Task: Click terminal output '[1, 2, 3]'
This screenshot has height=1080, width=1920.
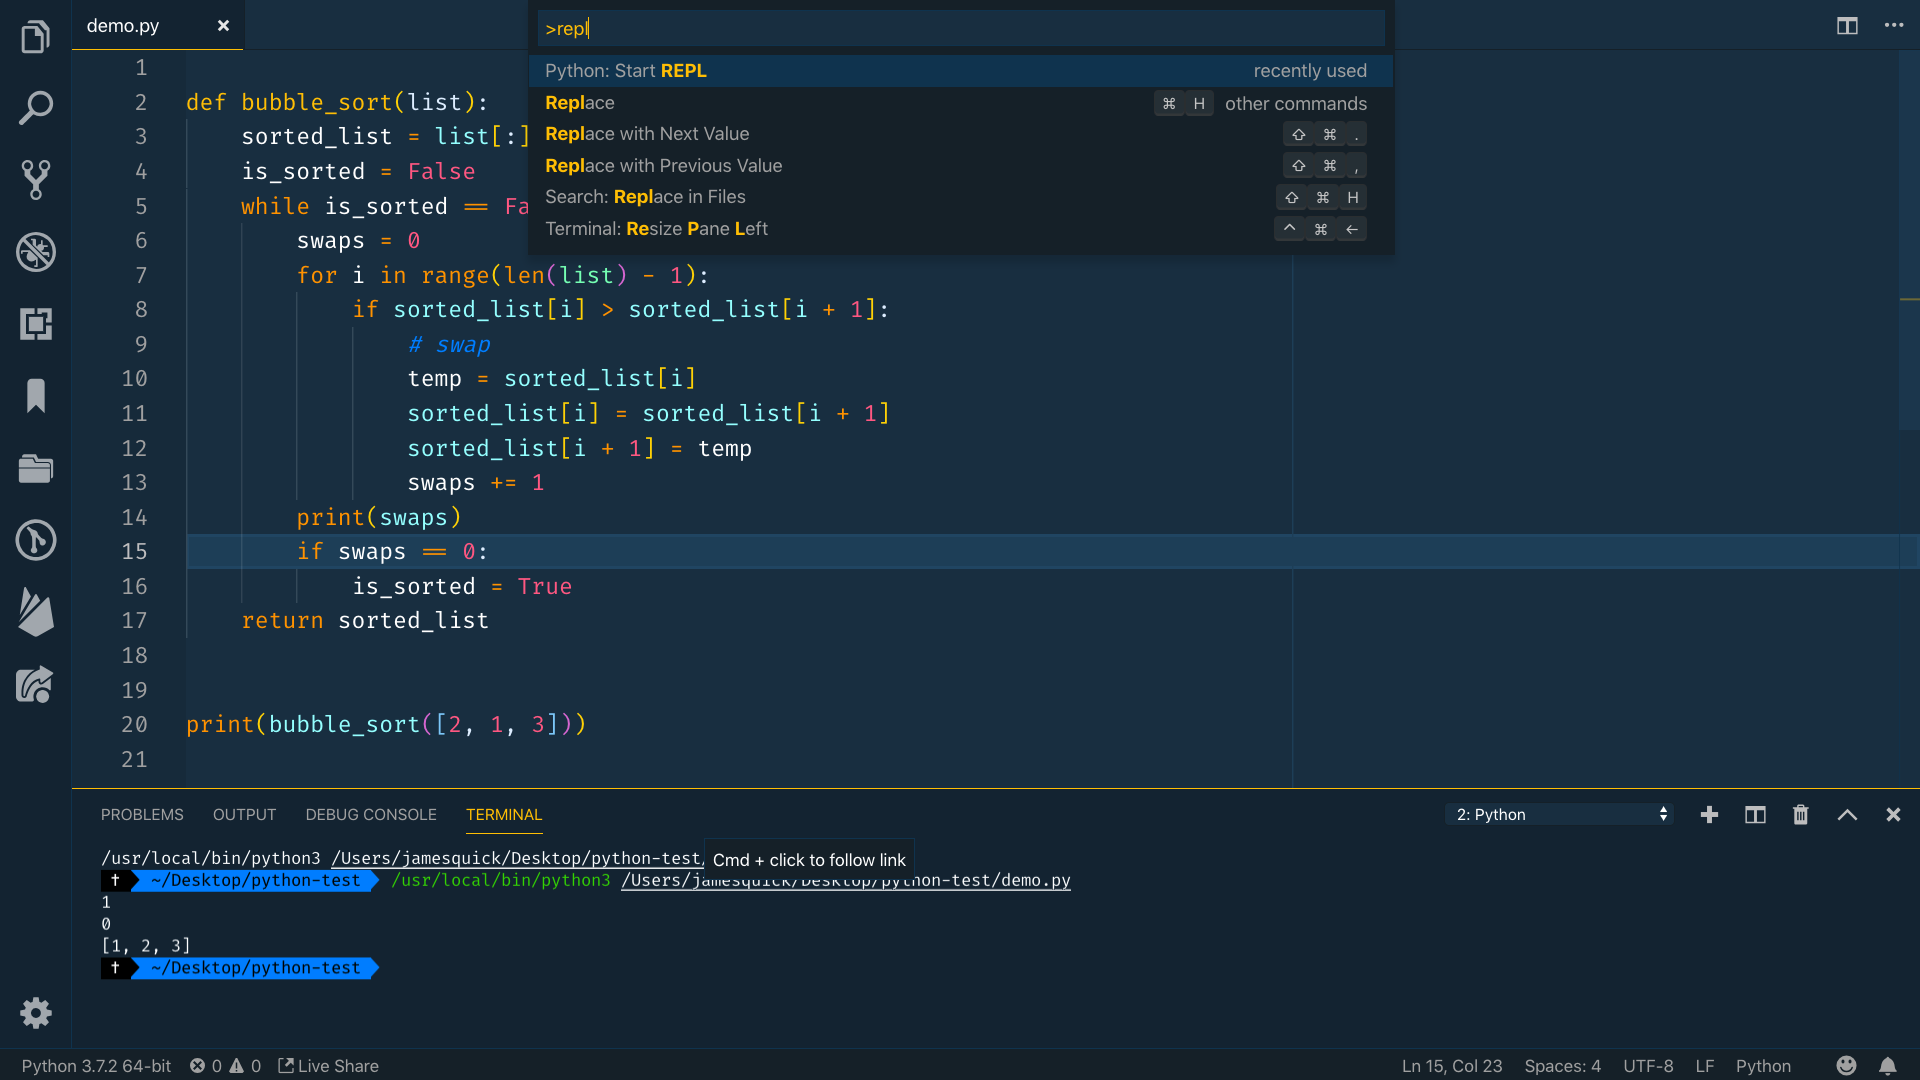Action: 146,946
